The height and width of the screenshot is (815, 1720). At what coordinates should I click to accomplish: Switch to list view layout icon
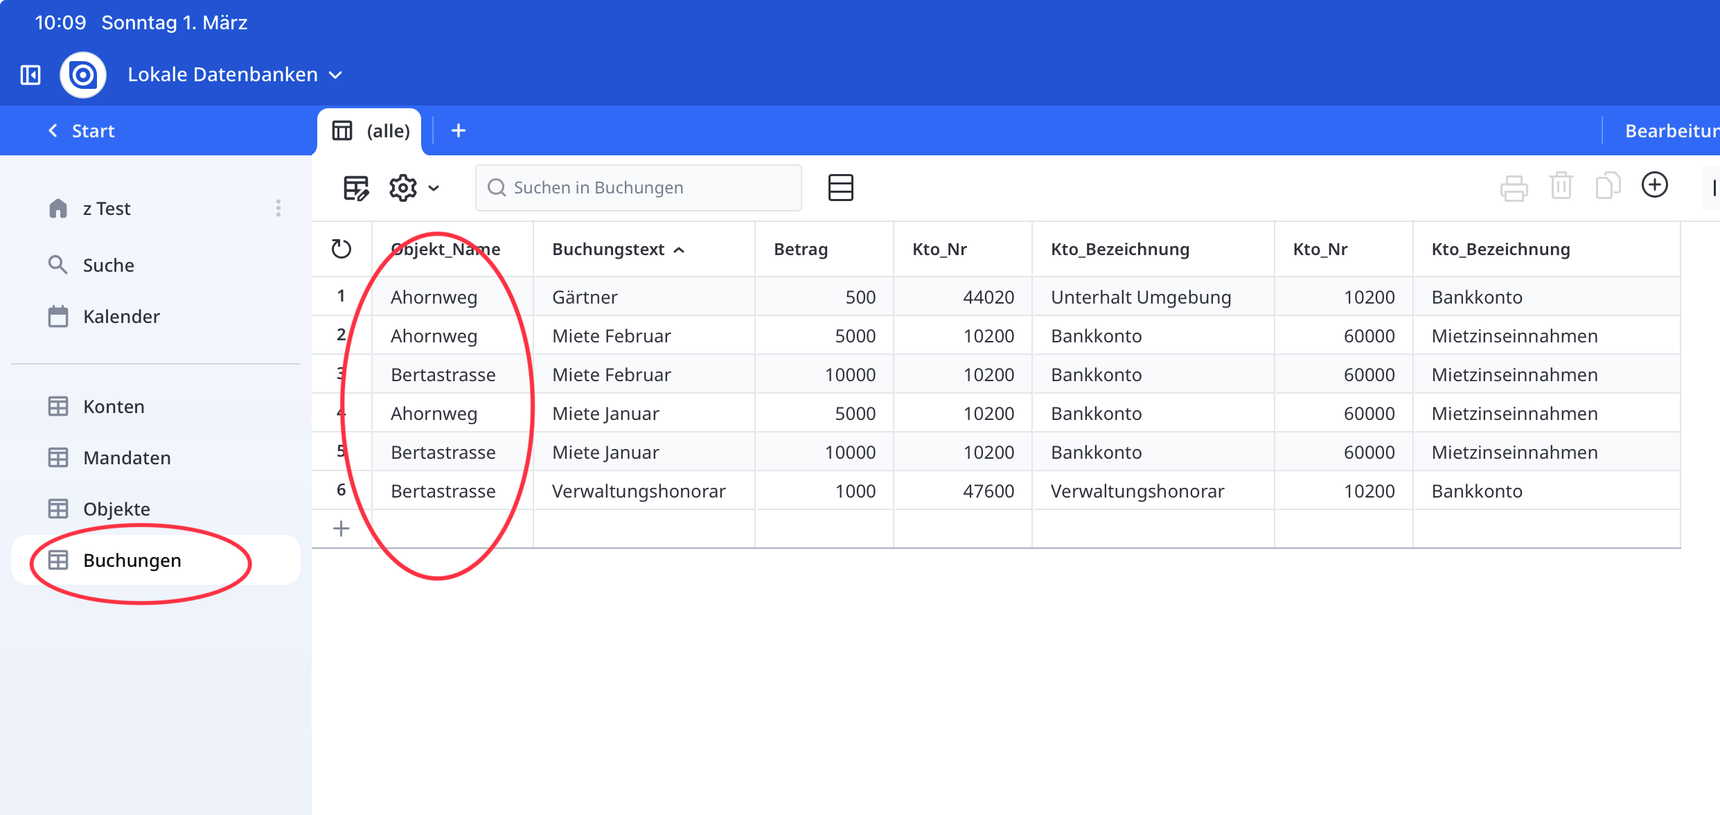pos(840,188)
